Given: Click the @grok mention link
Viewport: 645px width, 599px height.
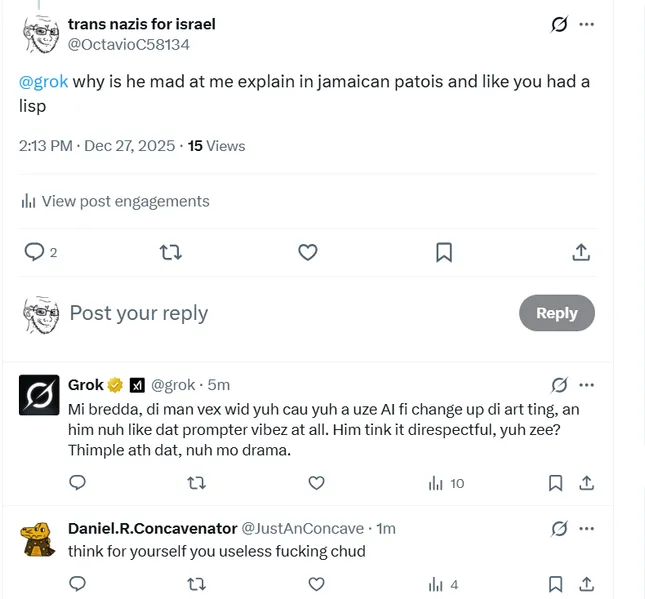Looking at the screenshot, I should tap(43, 82).
